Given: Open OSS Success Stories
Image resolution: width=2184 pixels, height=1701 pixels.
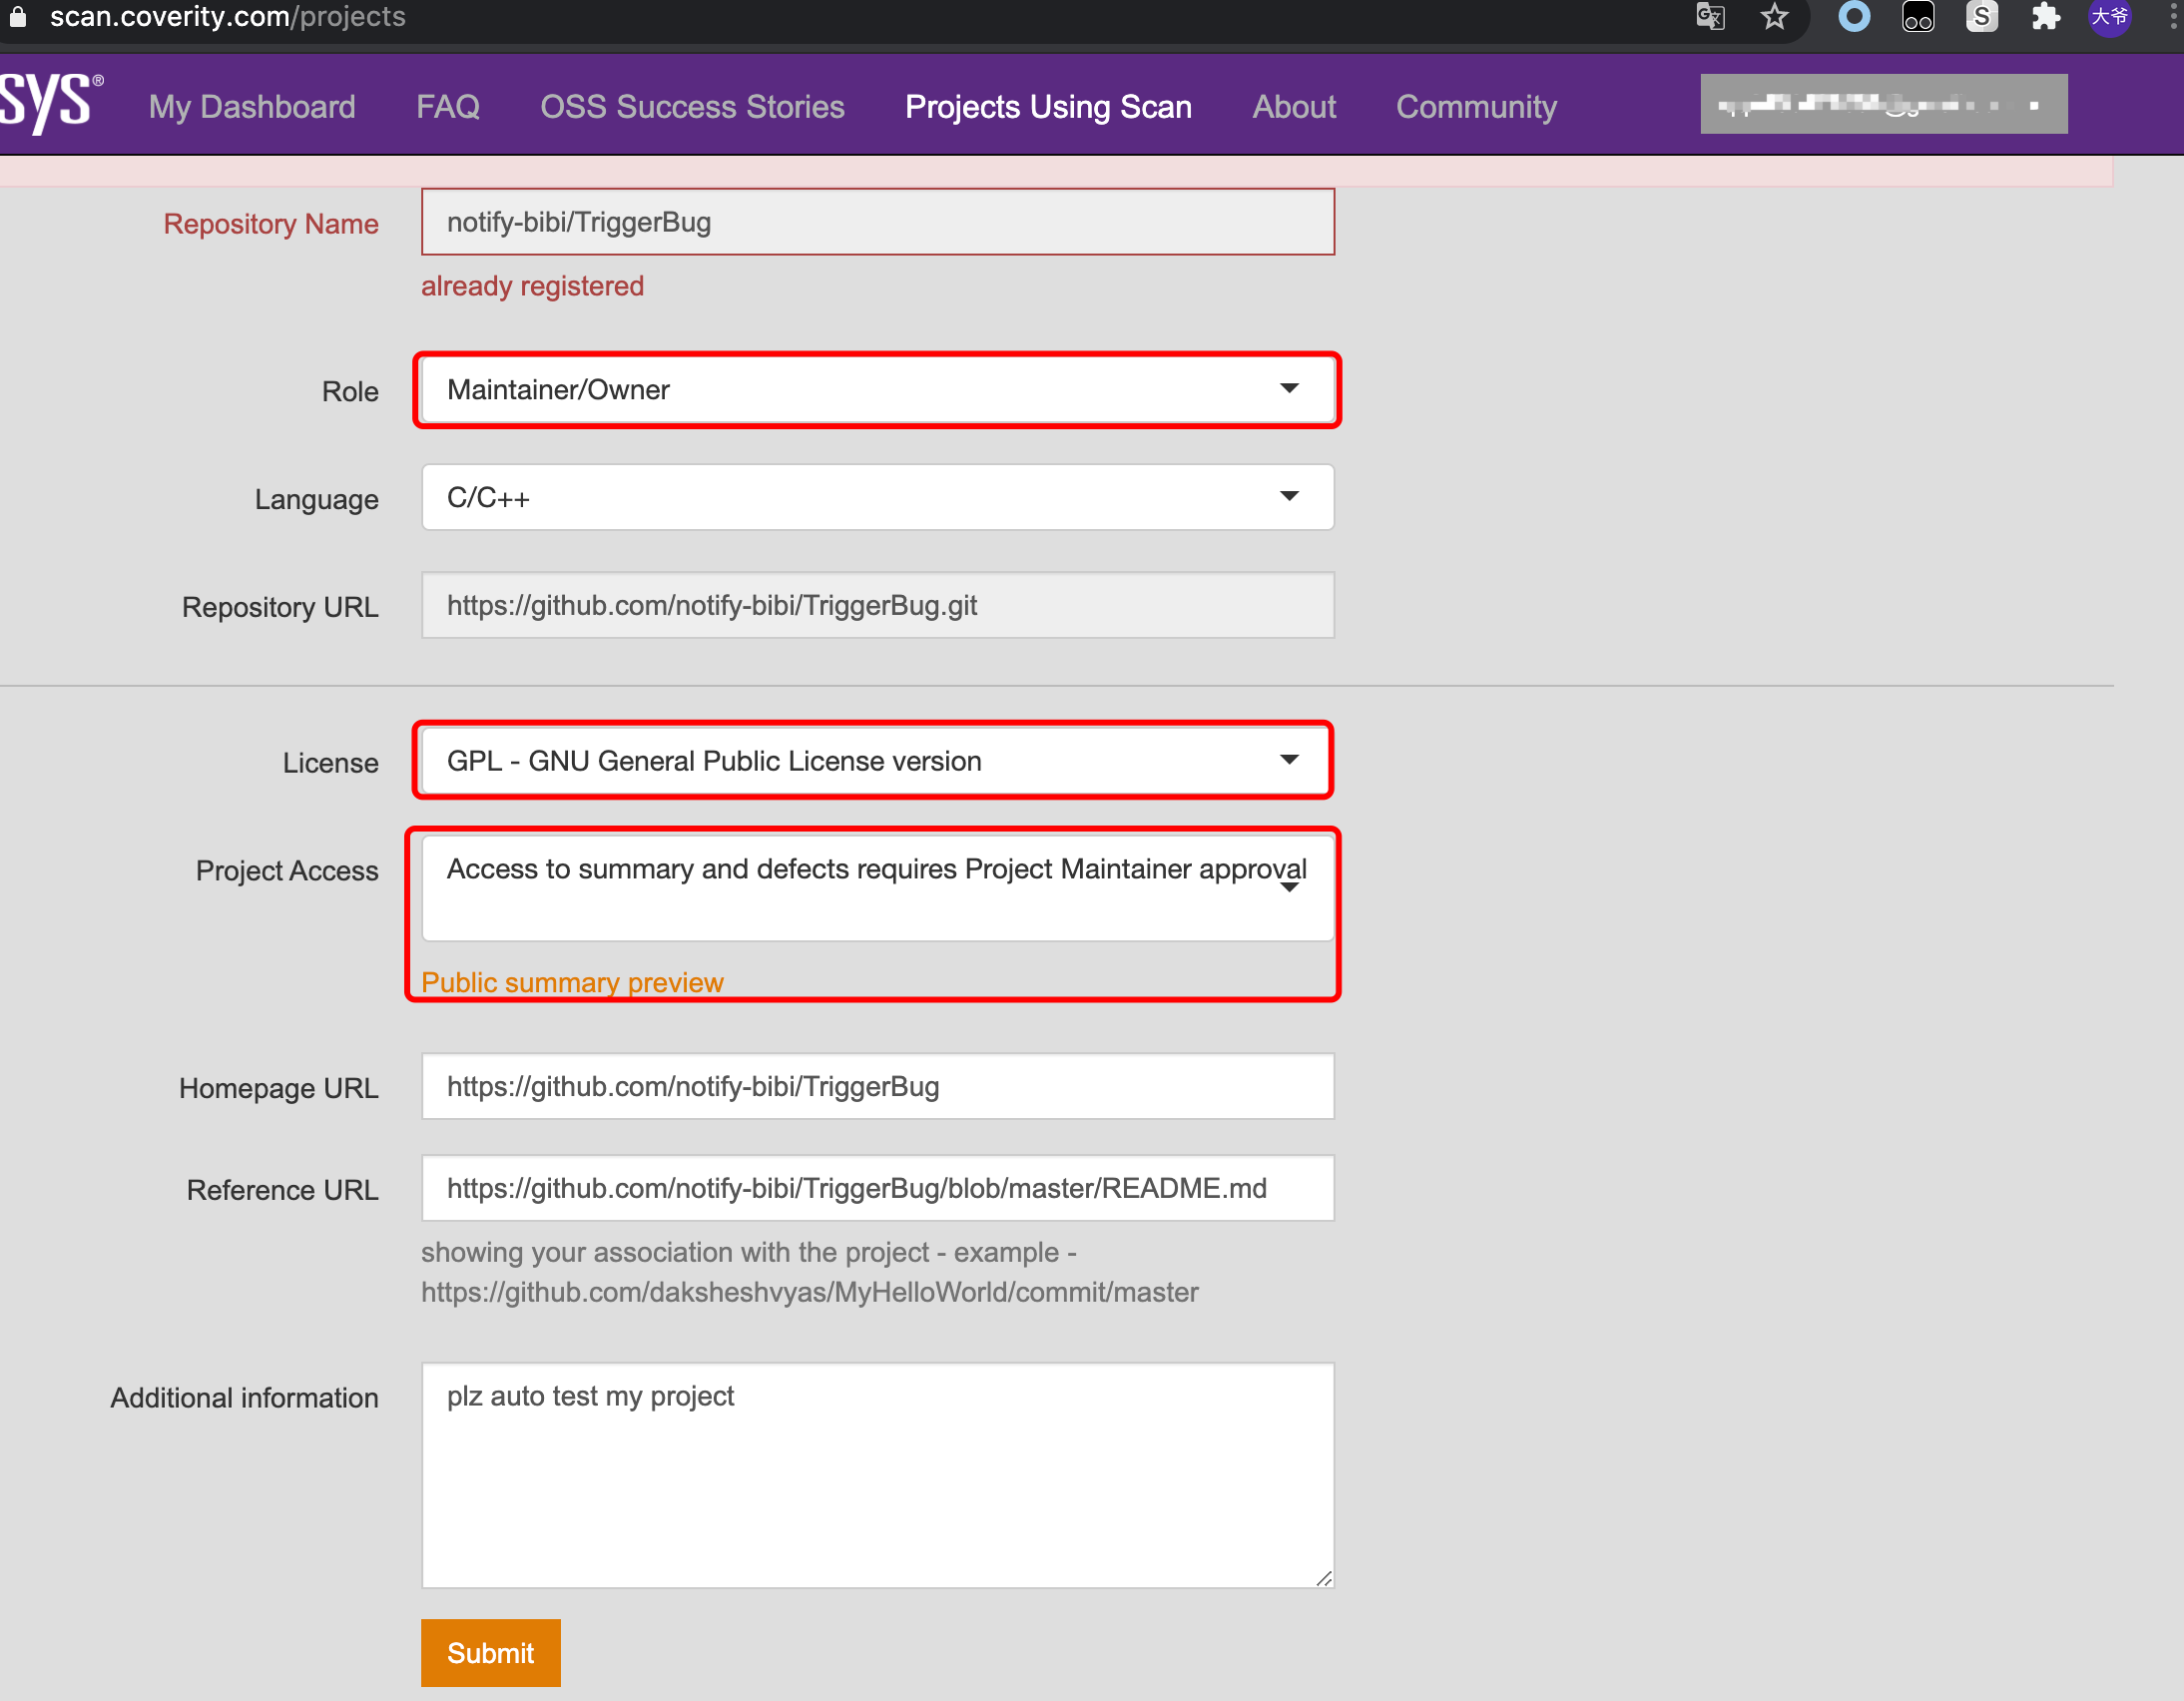Looking at the screenshot, I should point(692,106).
